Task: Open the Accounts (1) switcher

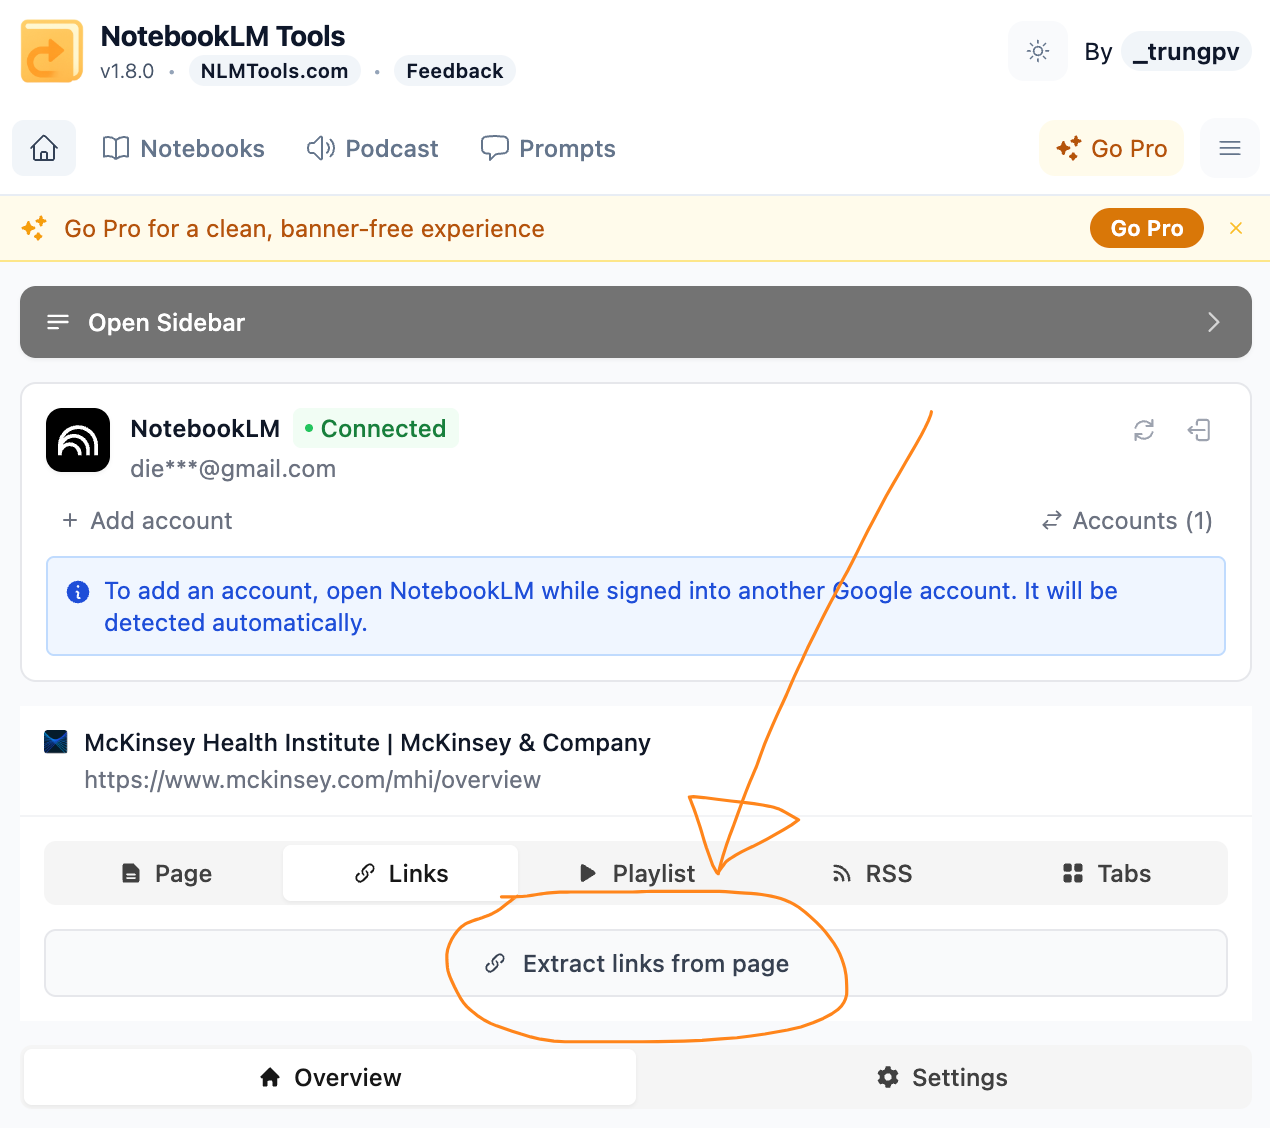Action: (x=1127, y=520)
